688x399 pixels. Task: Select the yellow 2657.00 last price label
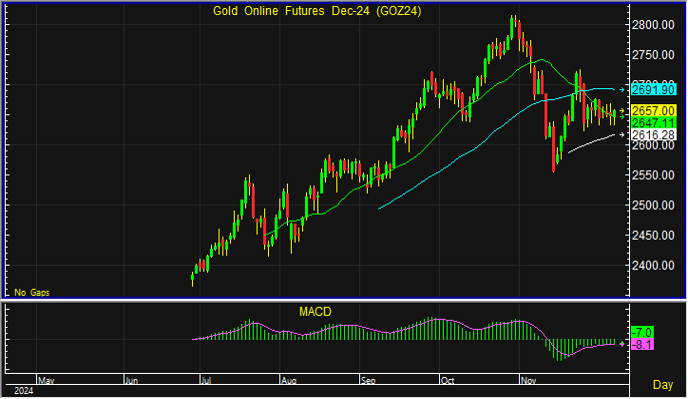653,111
